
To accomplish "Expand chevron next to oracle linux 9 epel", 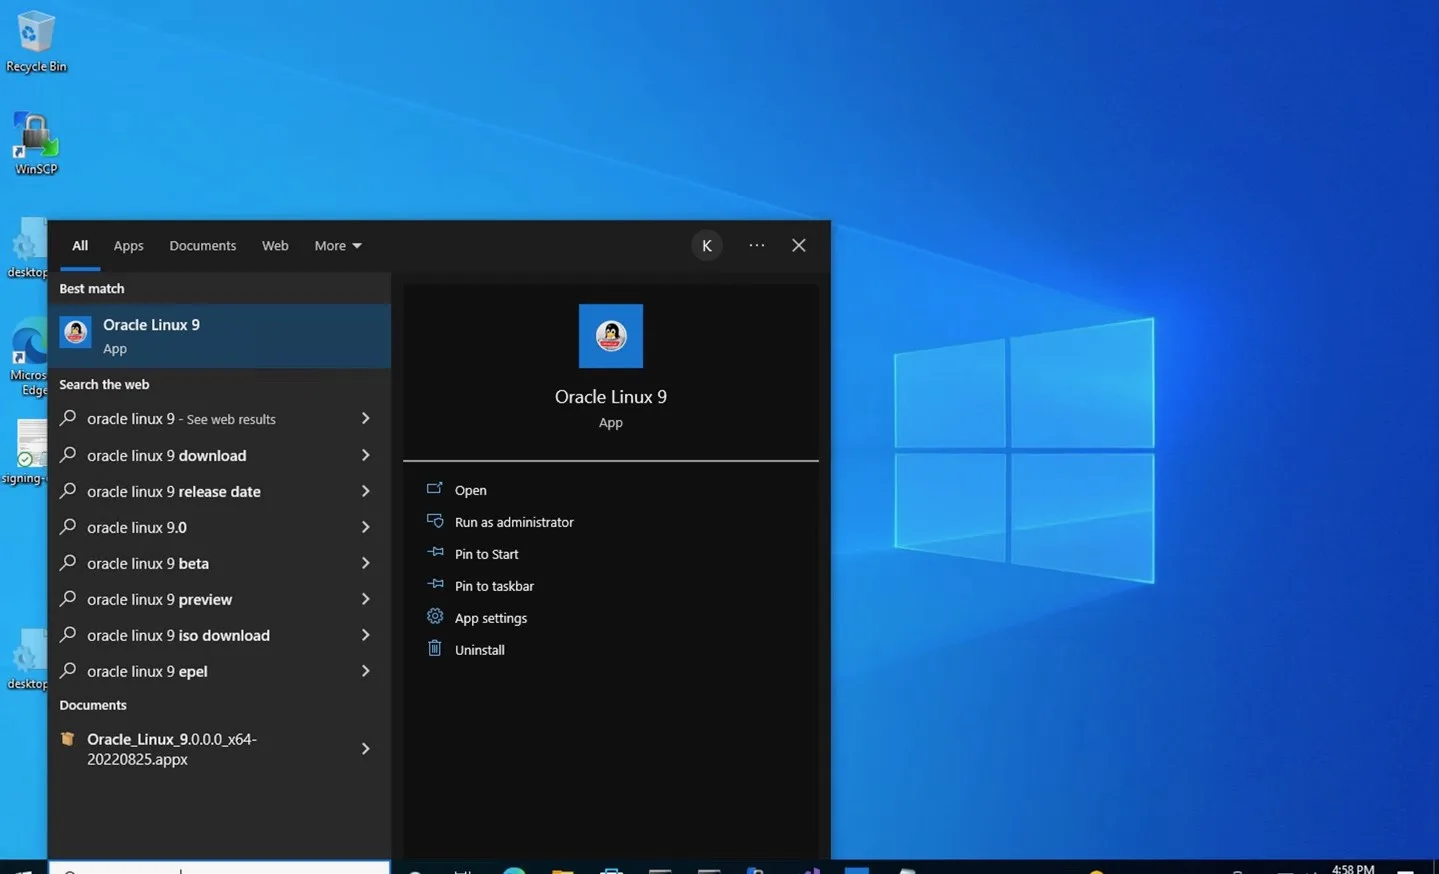I will click(x=365, y=671).
